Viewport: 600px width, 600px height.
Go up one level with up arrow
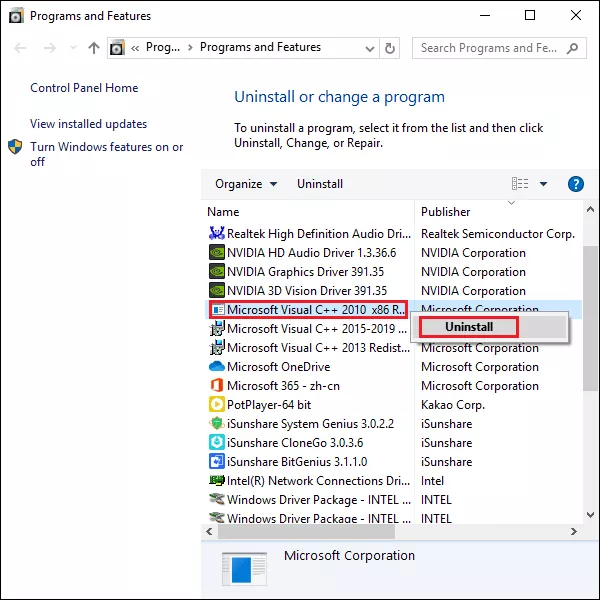(94, 48)
